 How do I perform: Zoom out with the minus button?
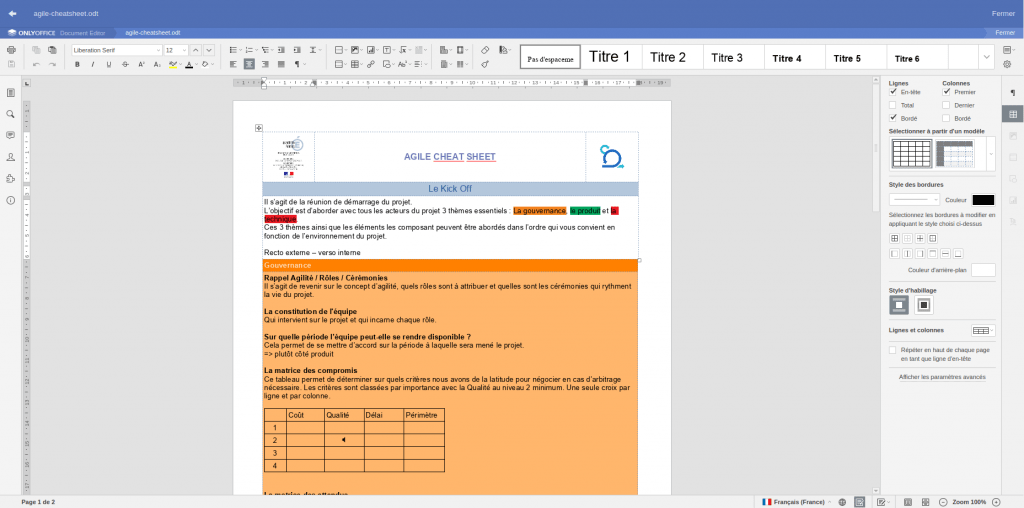pos(943,501)
